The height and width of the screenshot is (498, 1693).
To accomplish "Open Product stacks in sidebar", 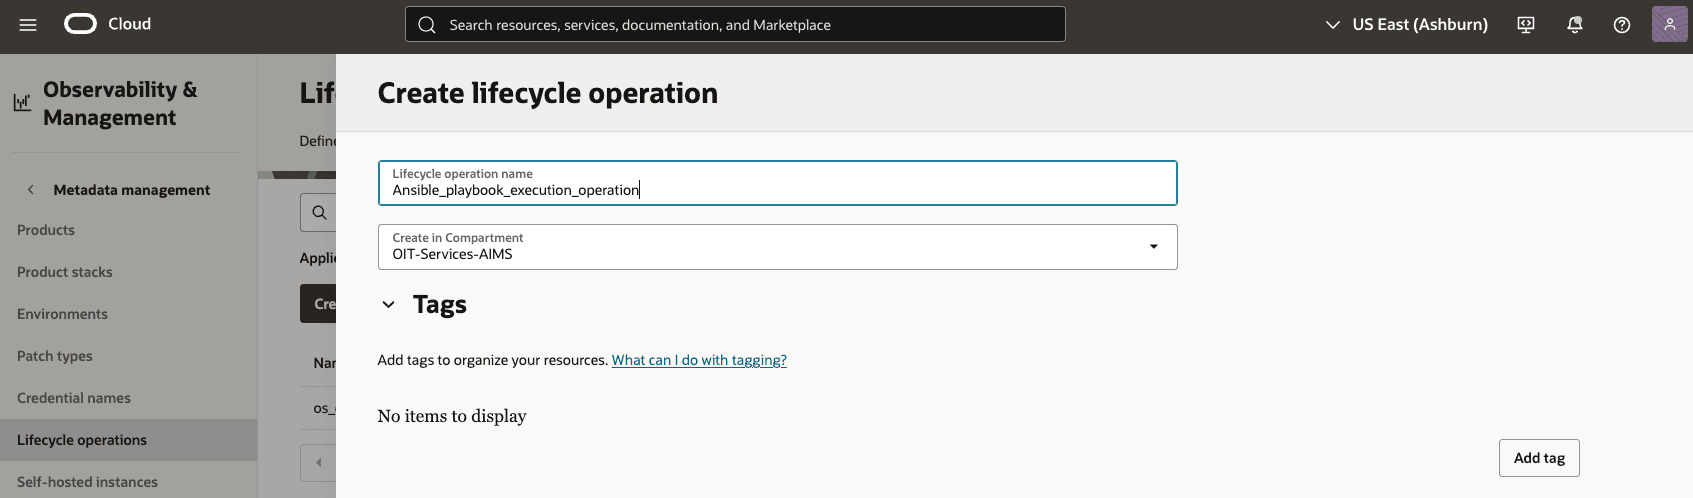I will (x=65, y=272).
